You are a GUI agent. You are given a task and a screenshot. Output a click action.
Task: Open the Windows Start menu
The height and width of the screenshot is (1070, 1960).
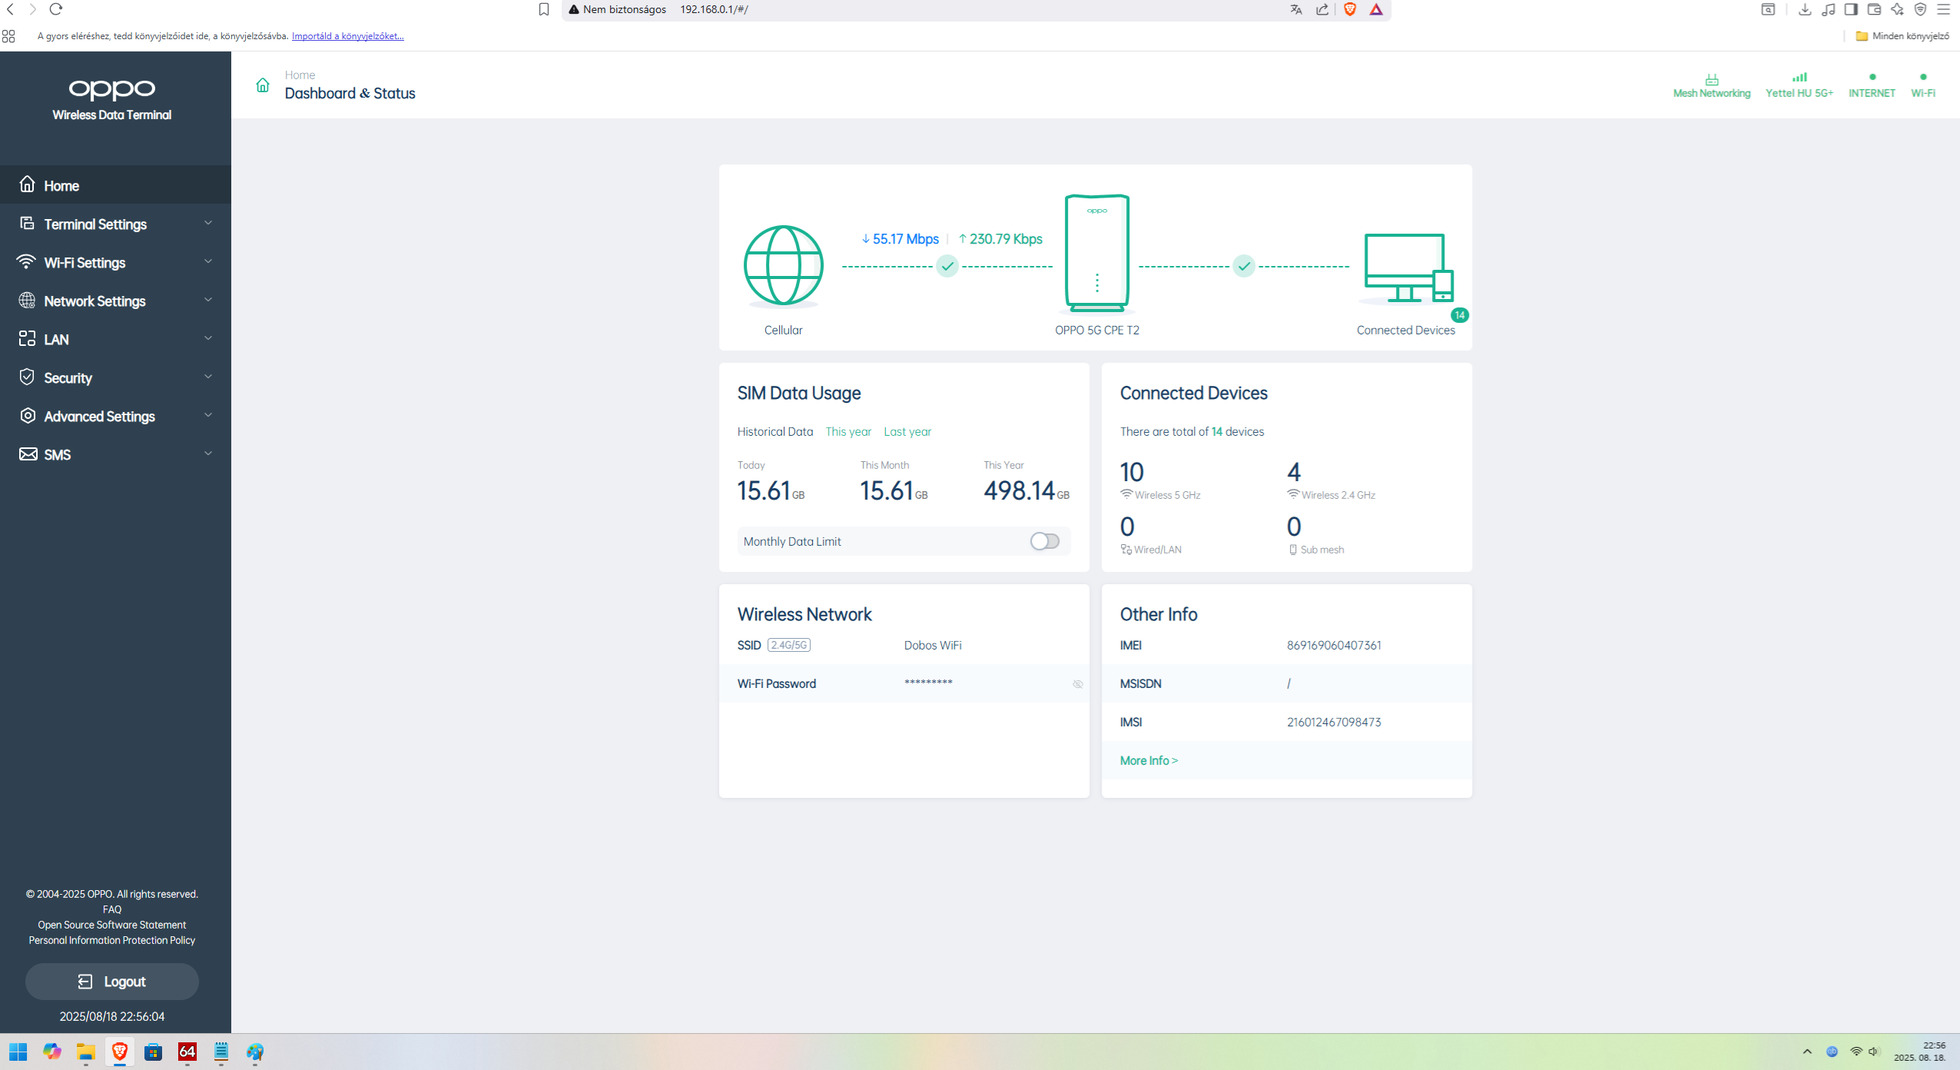[18, 1051]
